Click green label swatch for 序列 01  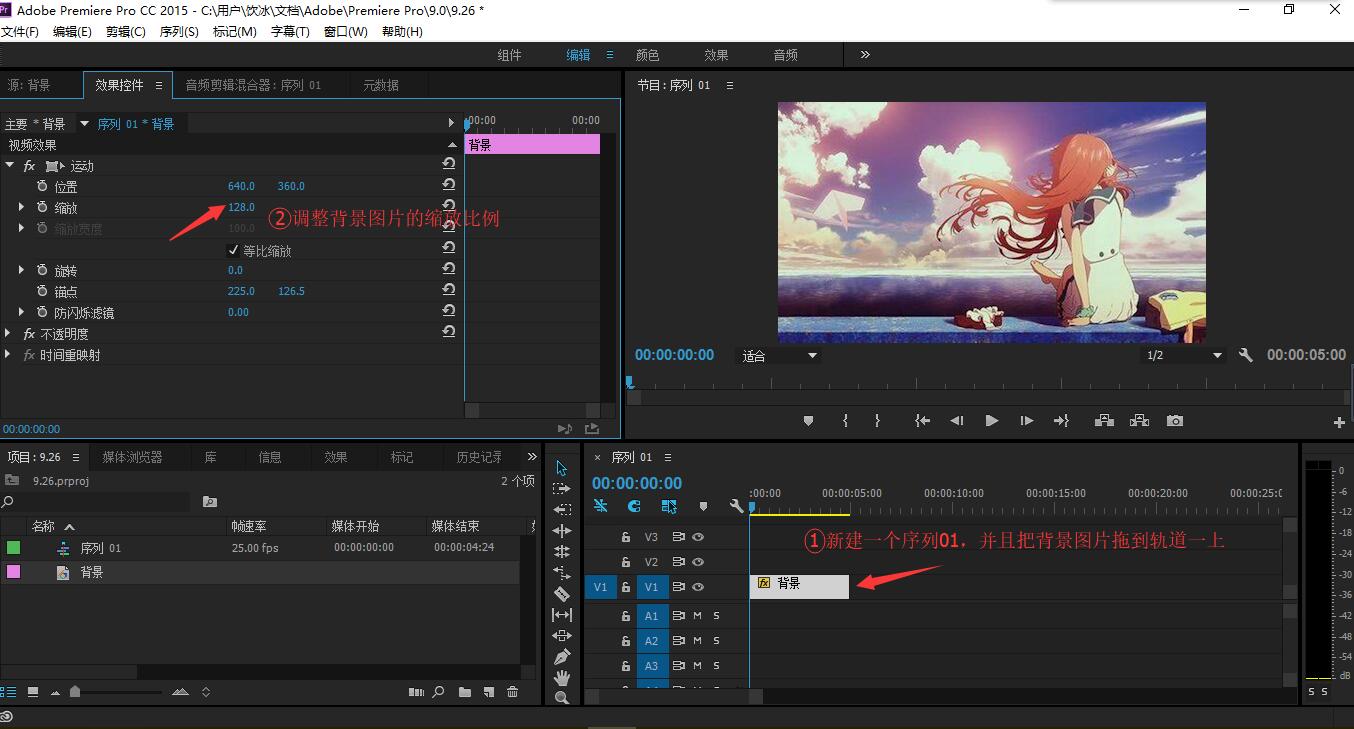click(x=13, y=547)
